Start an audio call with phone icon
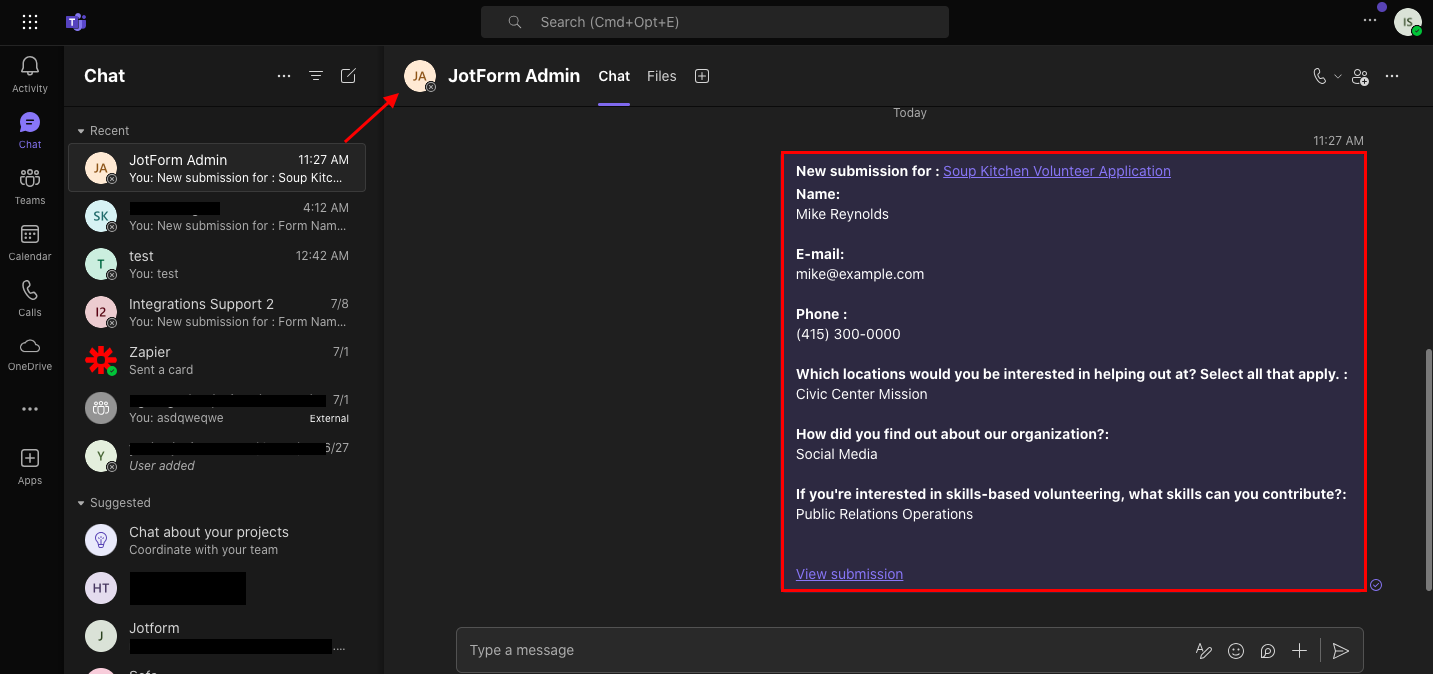The image size is (1433, 674). pyautogui.click(x=1320, y=76)
